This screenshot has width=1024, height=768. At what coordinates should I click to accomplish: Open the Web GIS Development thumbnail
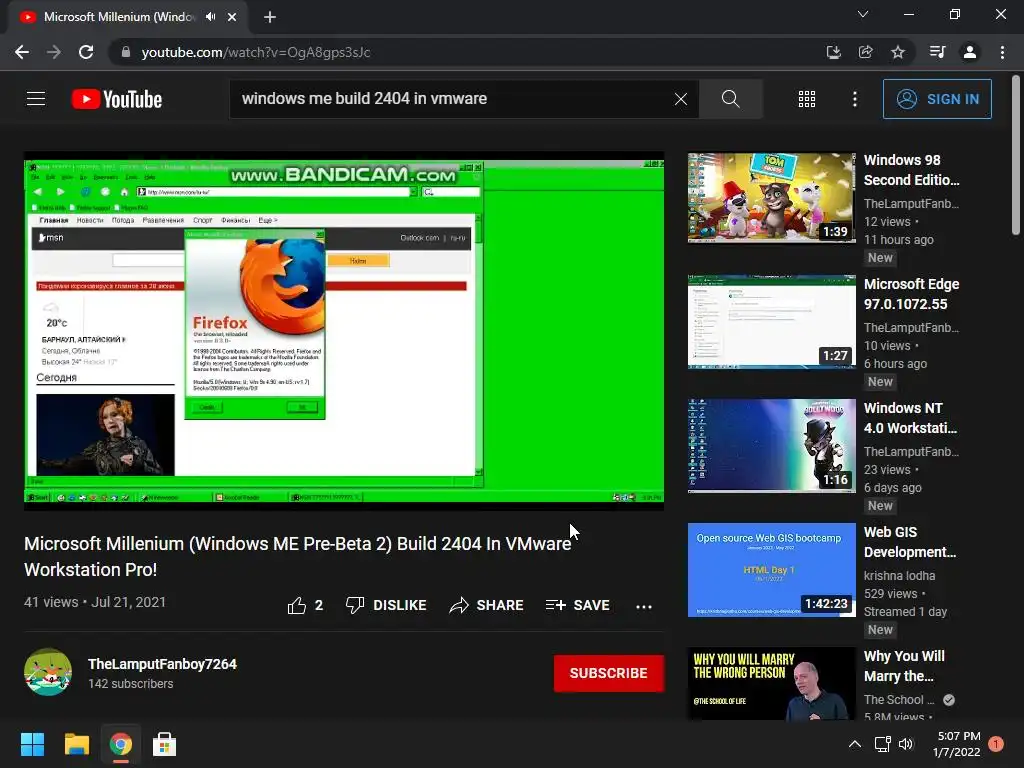[x=771, y=570]
